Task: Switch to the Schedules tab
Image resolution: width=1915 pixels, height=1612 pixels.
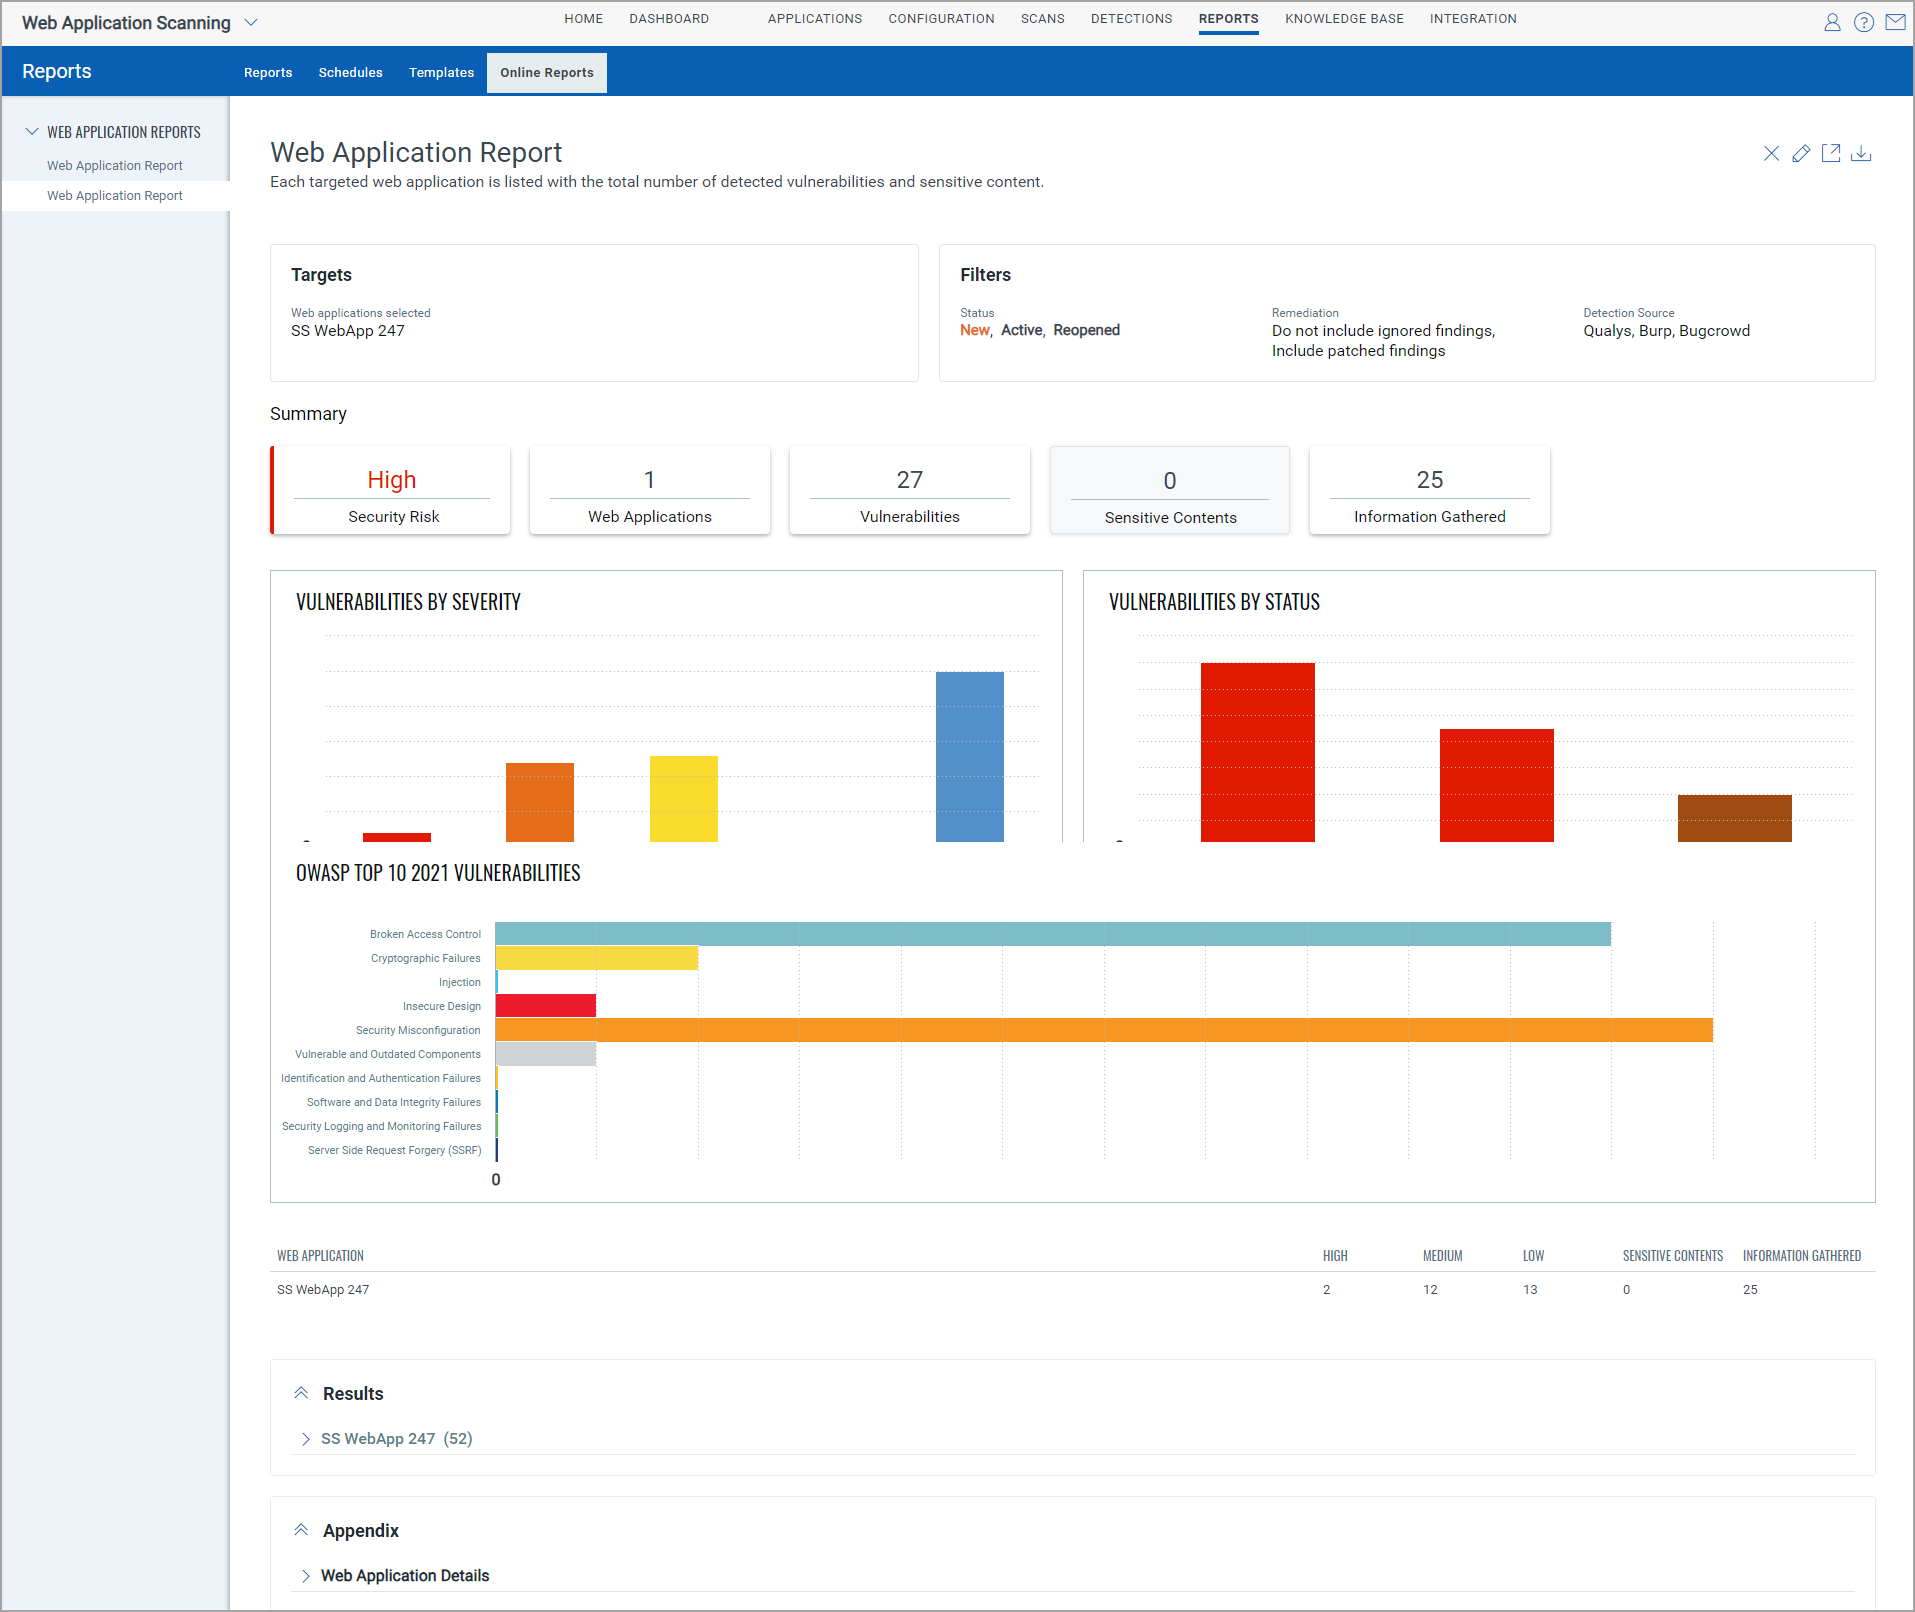Action: (x=350, y=72)
